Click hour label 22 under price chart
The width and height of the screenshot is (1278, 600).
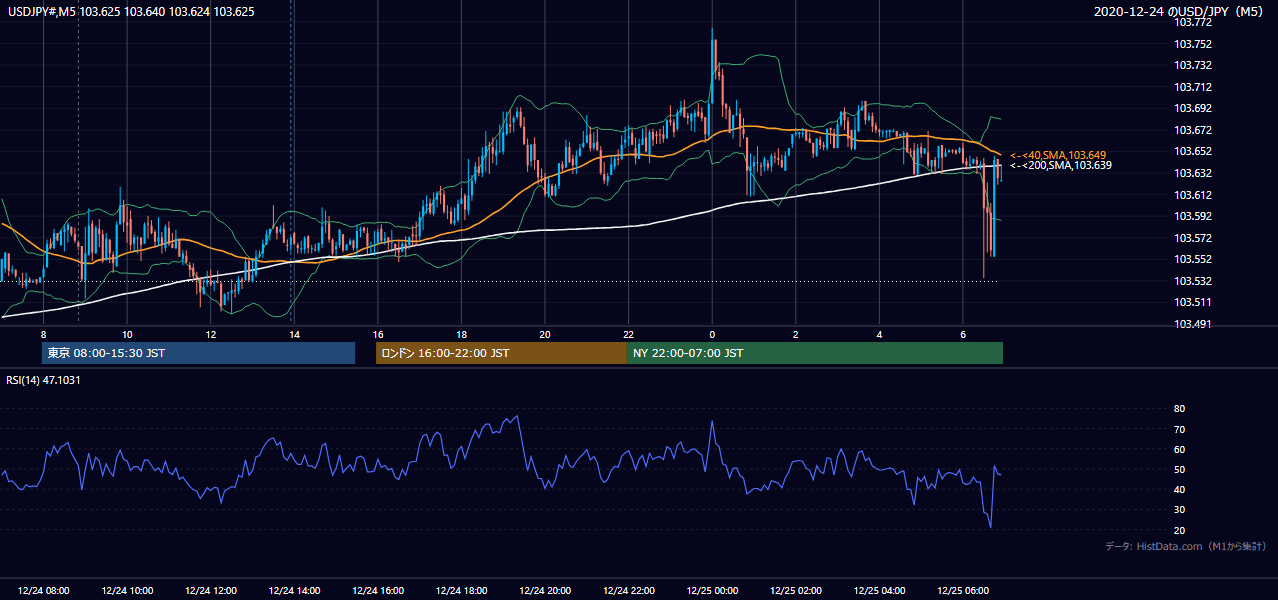tap(628, 334)
